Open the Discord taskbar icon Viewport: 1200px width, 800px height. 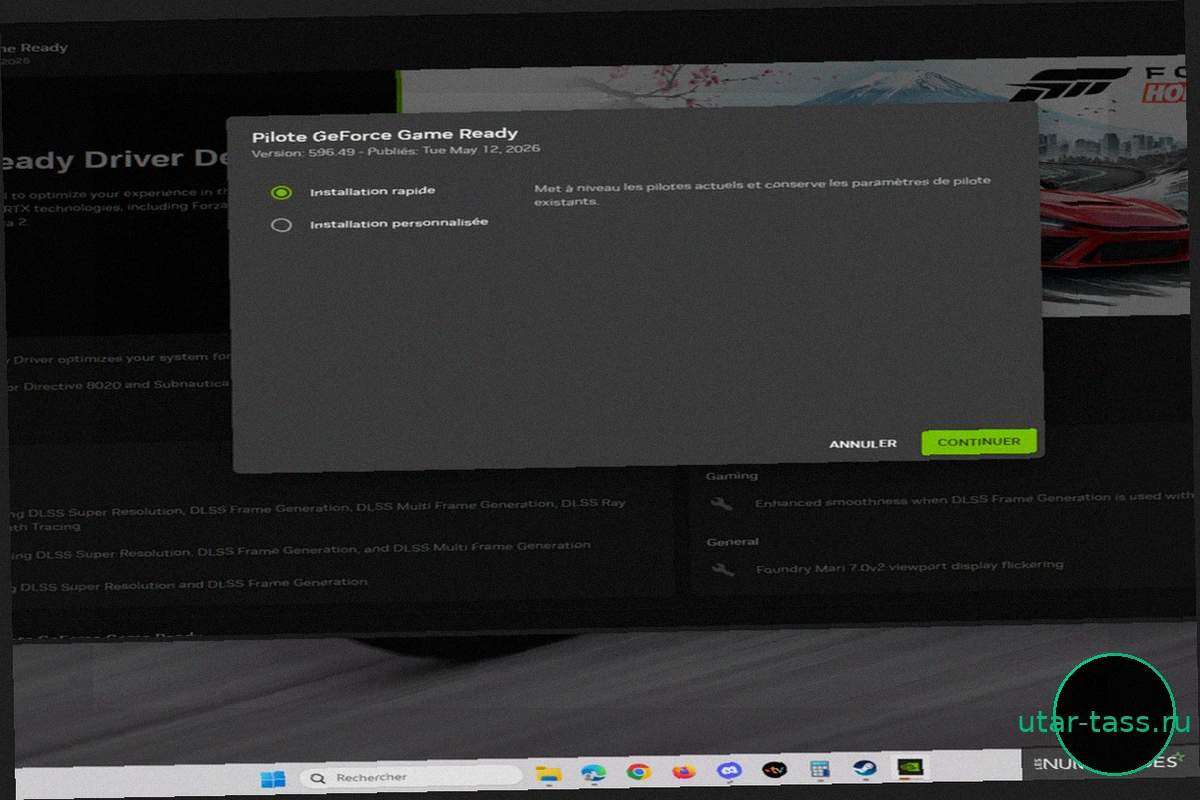729,771
